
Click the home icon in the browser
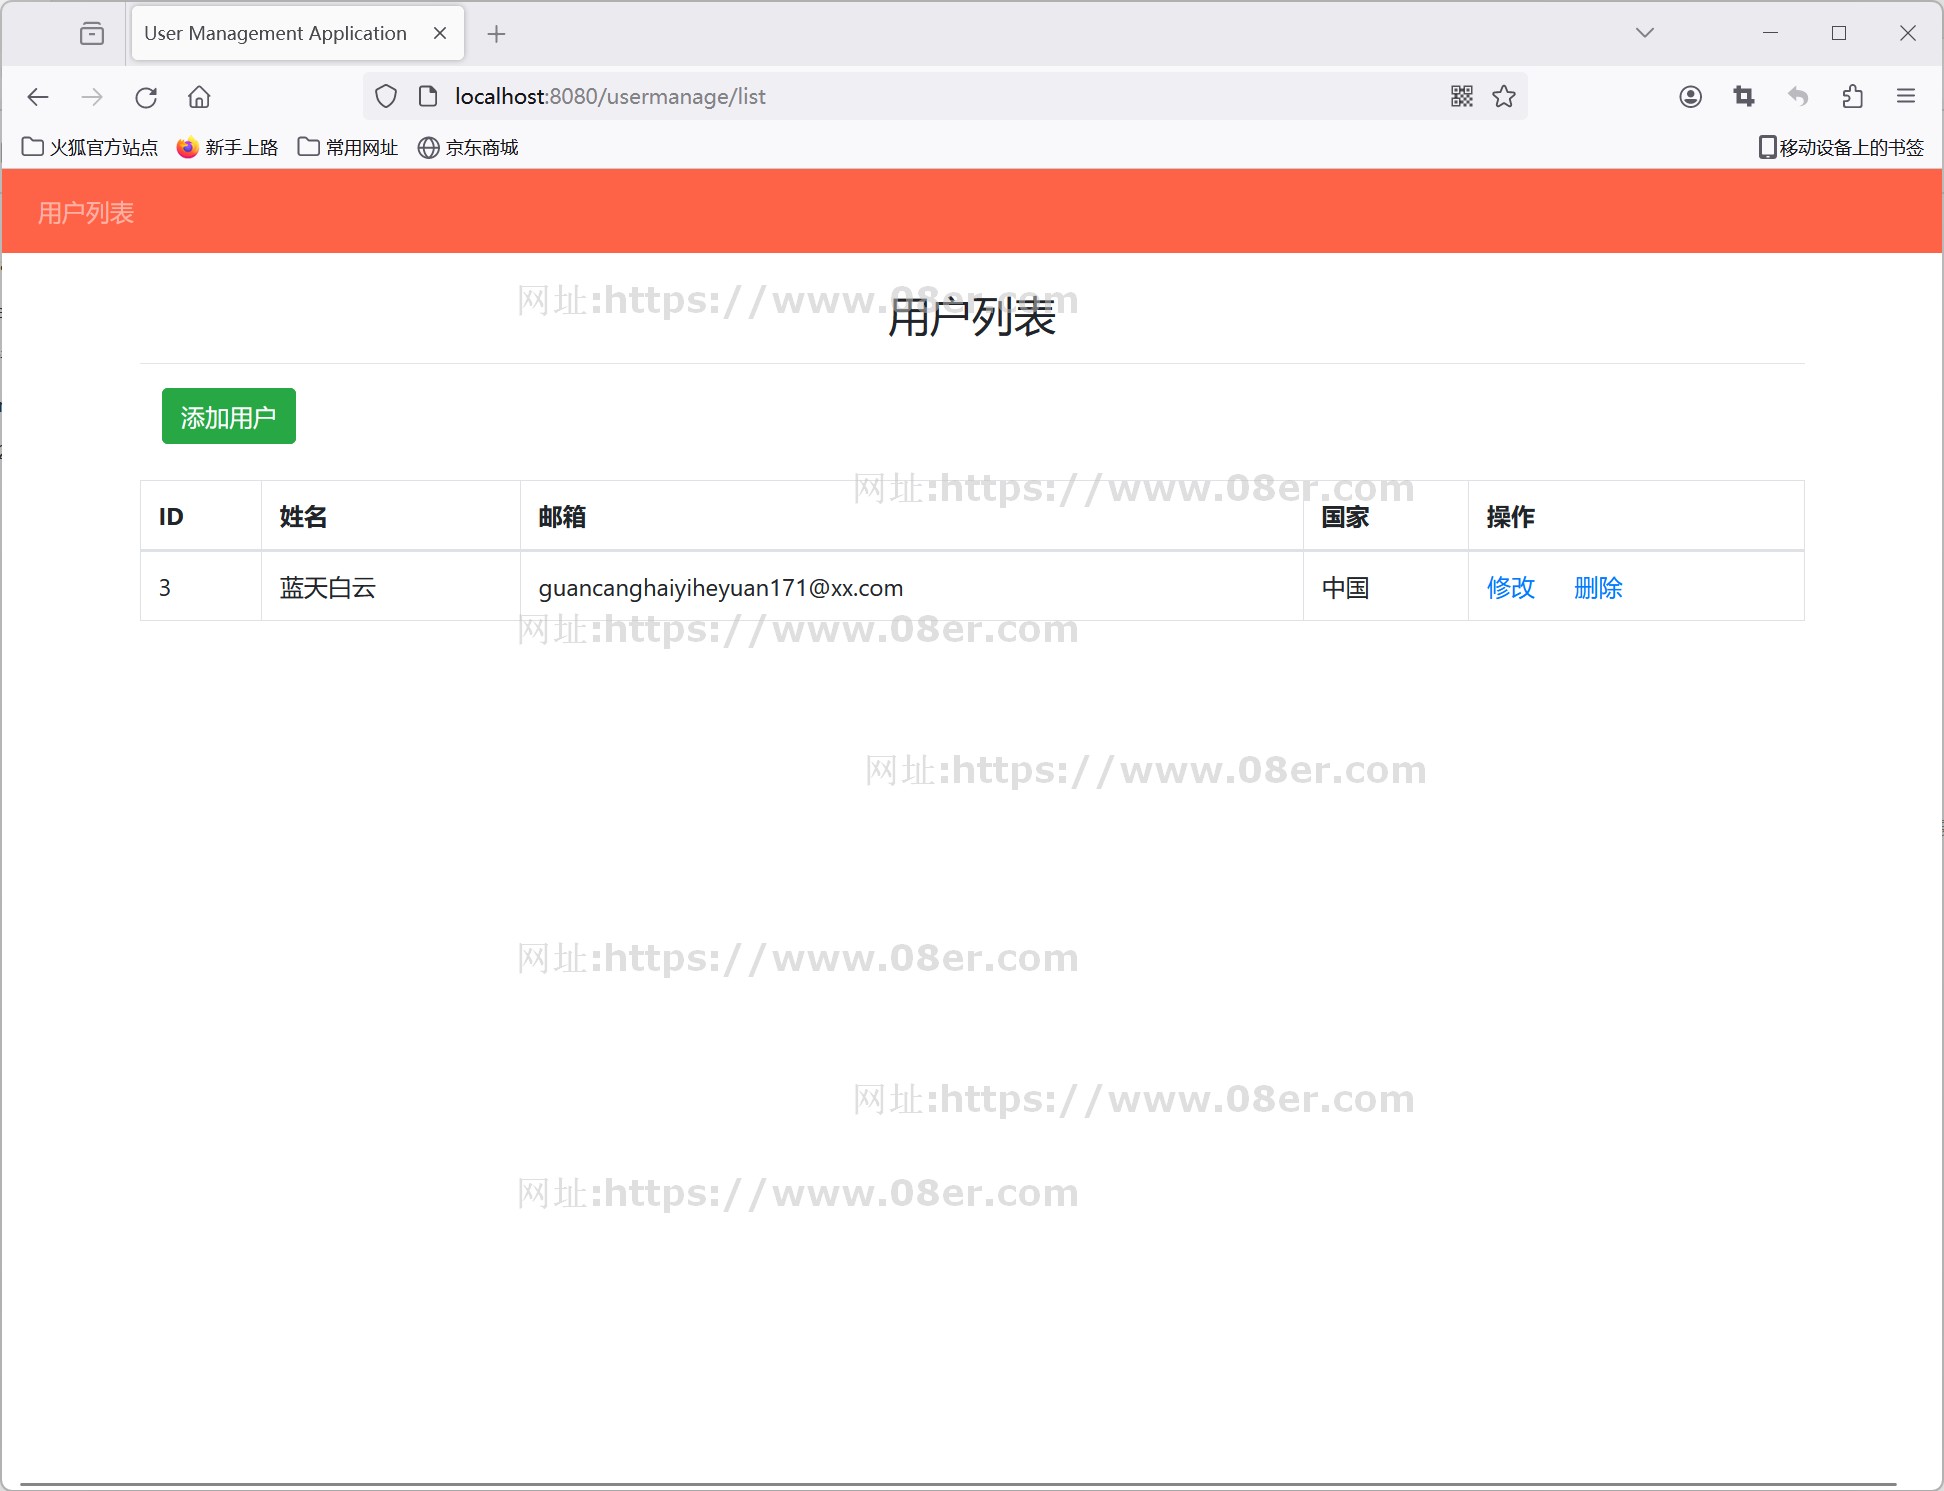199,97
